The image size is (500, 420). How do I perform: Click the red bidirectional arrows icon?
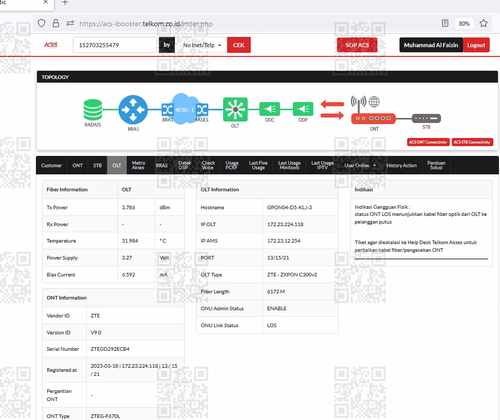coord(332,110)
